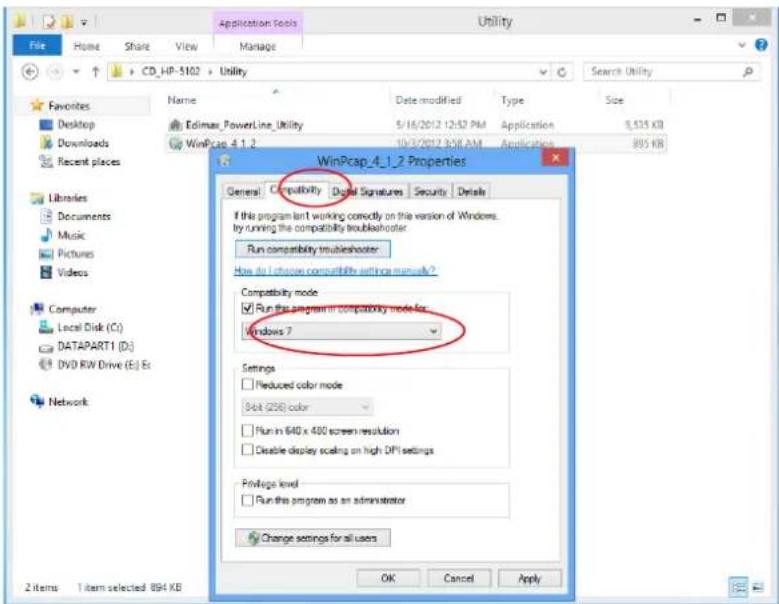Click Cancel in Properties dialog
The width and height of the screenshot is (779, 604).
click(459, 578)
